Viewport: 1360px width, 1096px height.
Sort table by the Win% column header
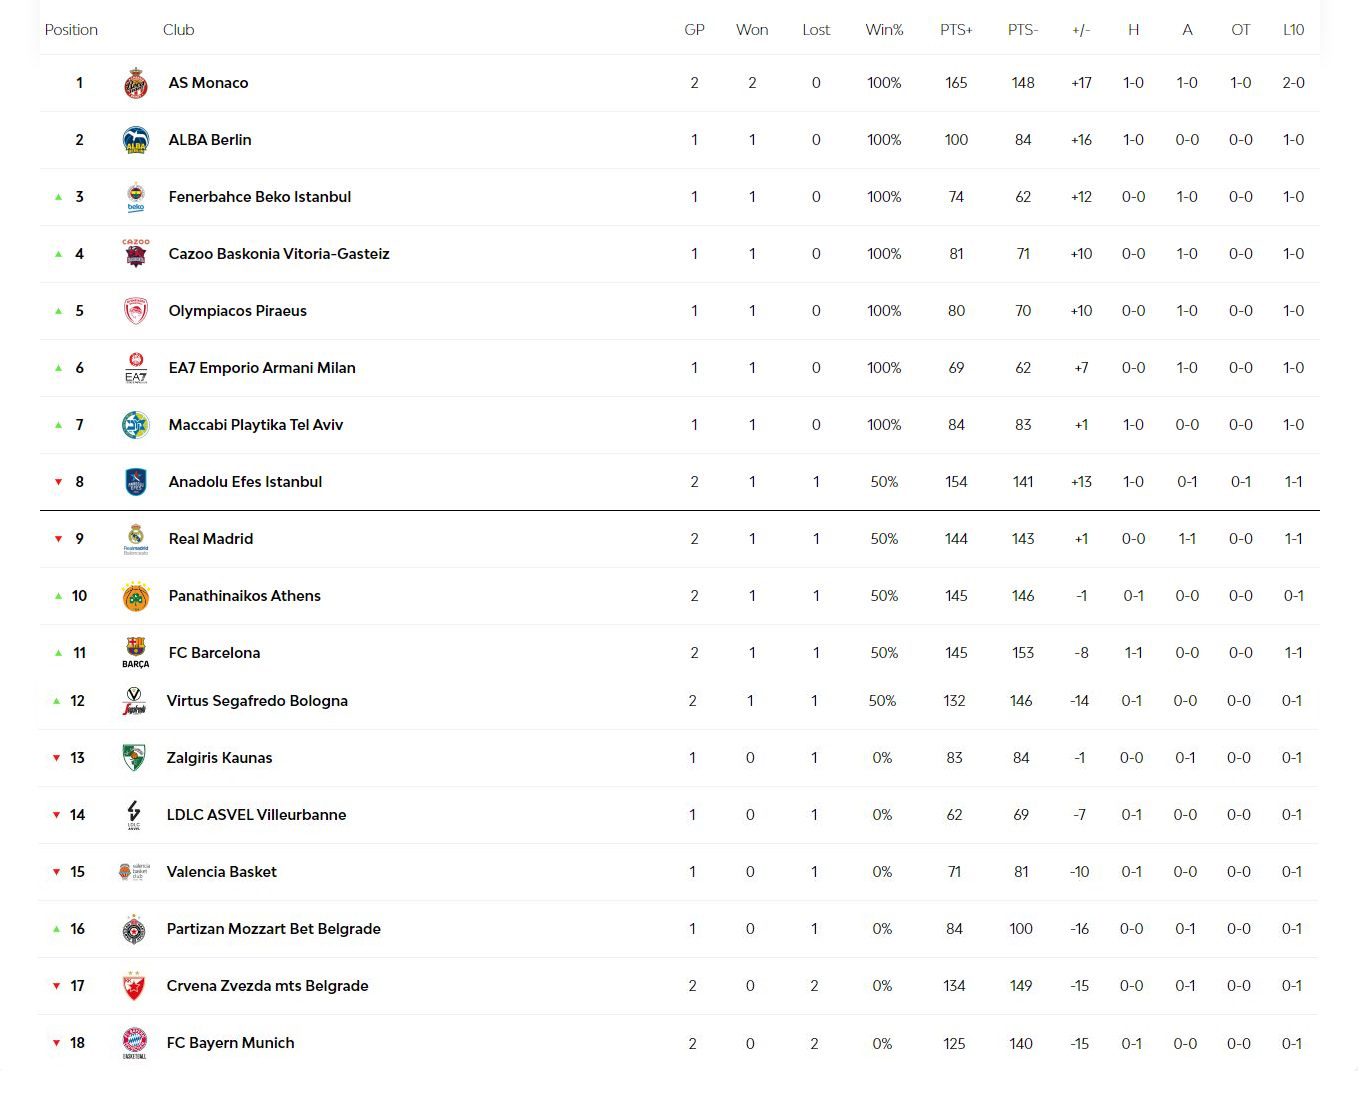pyautogui.click(x=884, y=30)
